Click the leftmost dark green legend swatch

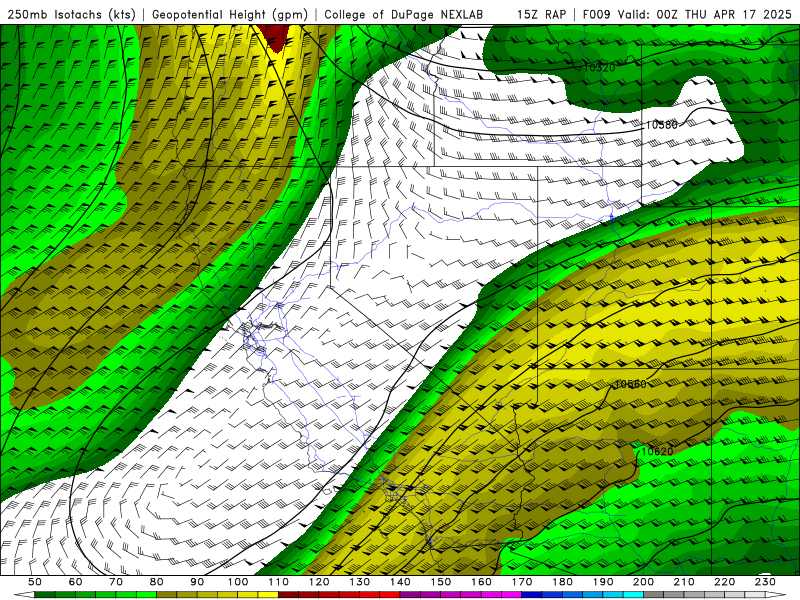pyautogui.click(x=45, y=595)
